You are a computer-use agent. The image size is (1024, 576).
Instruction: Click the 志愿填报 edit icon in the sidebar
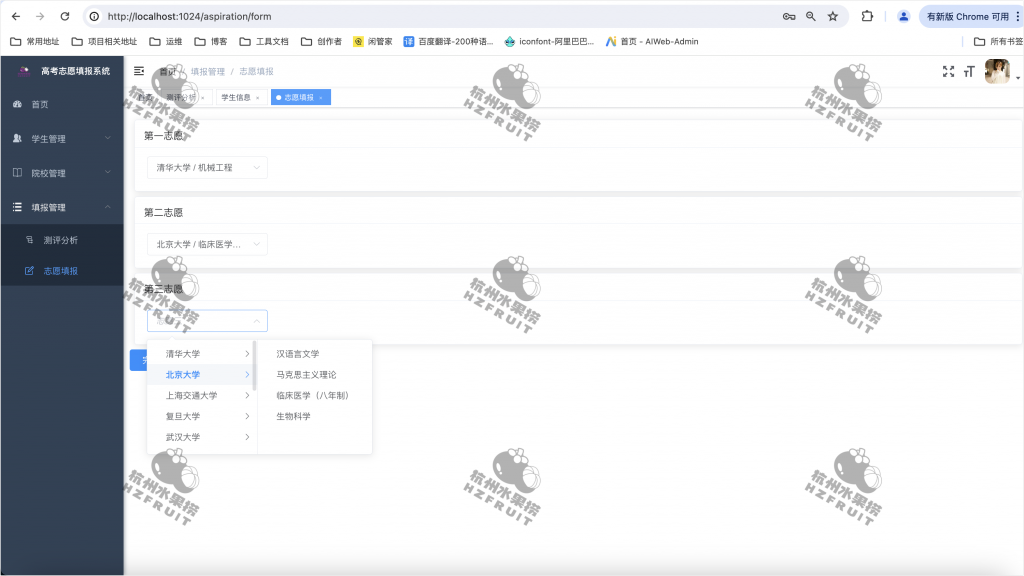[x=29, y=270]
